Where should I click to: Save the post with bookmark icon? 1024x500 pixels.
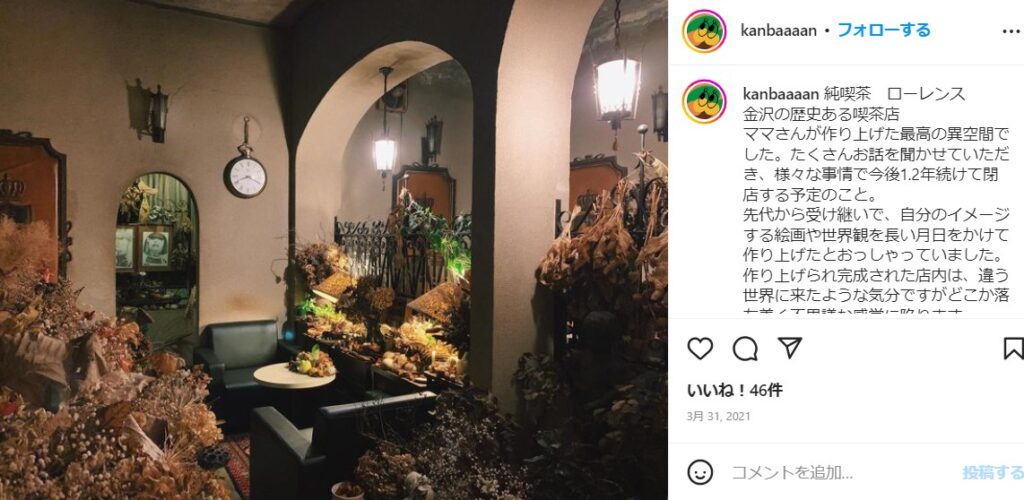point(1014,349)
